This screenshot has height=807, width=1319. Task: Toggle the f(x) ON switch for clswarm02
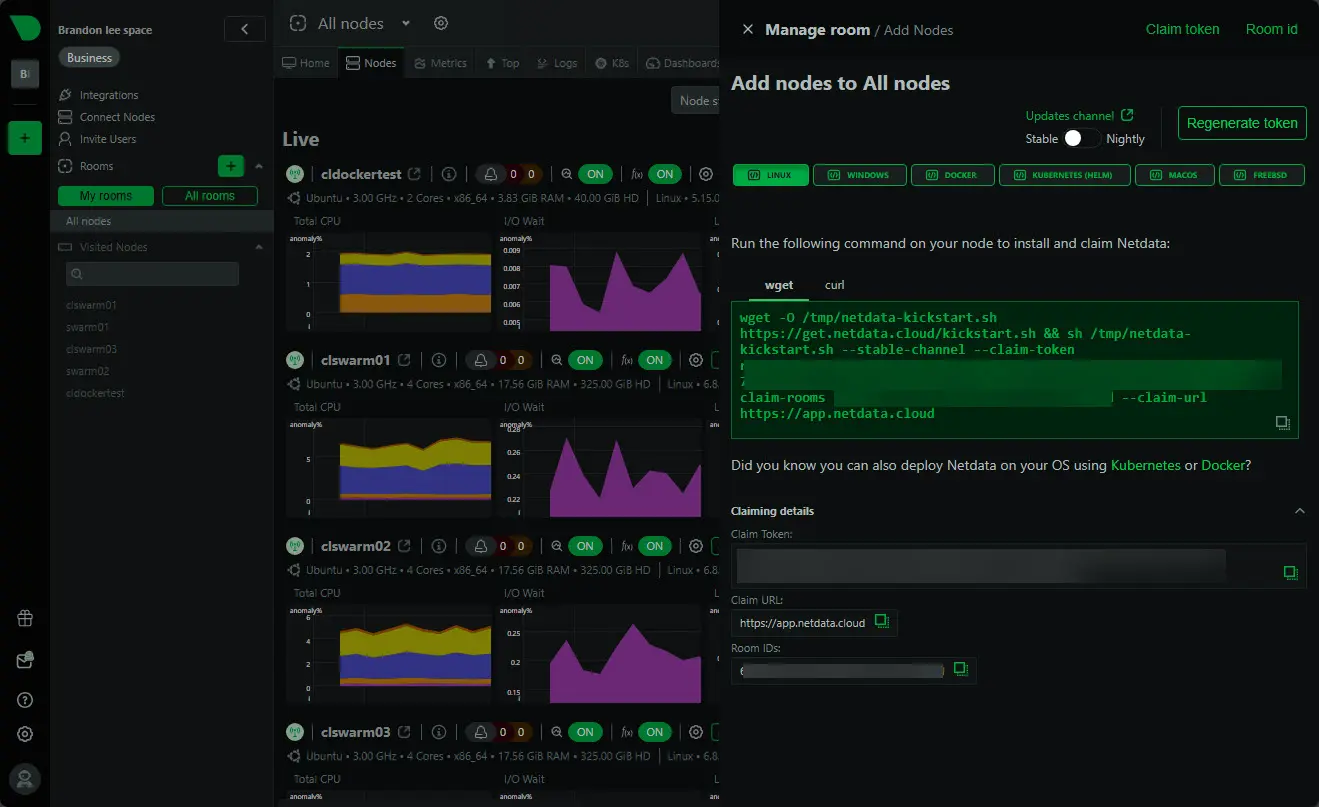[655, 546]
